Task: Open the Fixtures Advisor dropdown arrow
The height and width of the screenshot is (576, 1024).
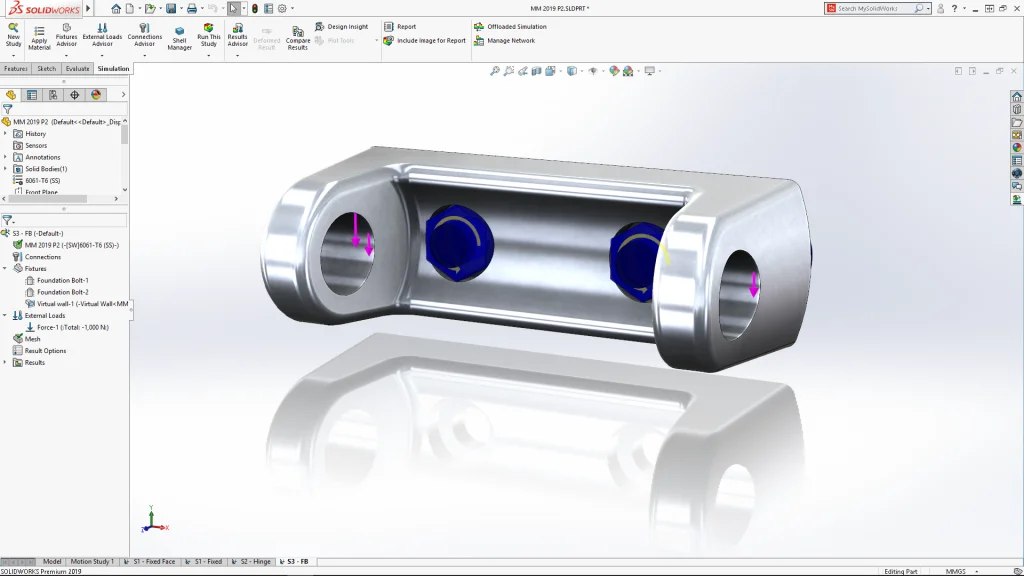Action: click(66, 55)
